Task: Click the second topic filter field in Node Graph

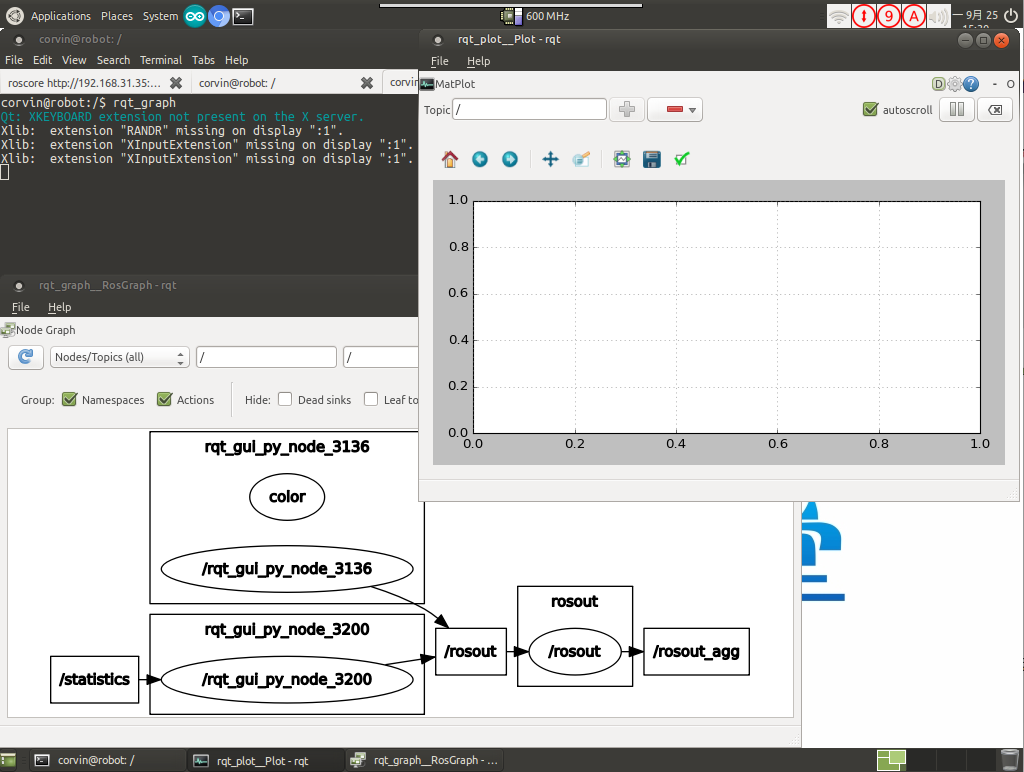Action: 381,357
